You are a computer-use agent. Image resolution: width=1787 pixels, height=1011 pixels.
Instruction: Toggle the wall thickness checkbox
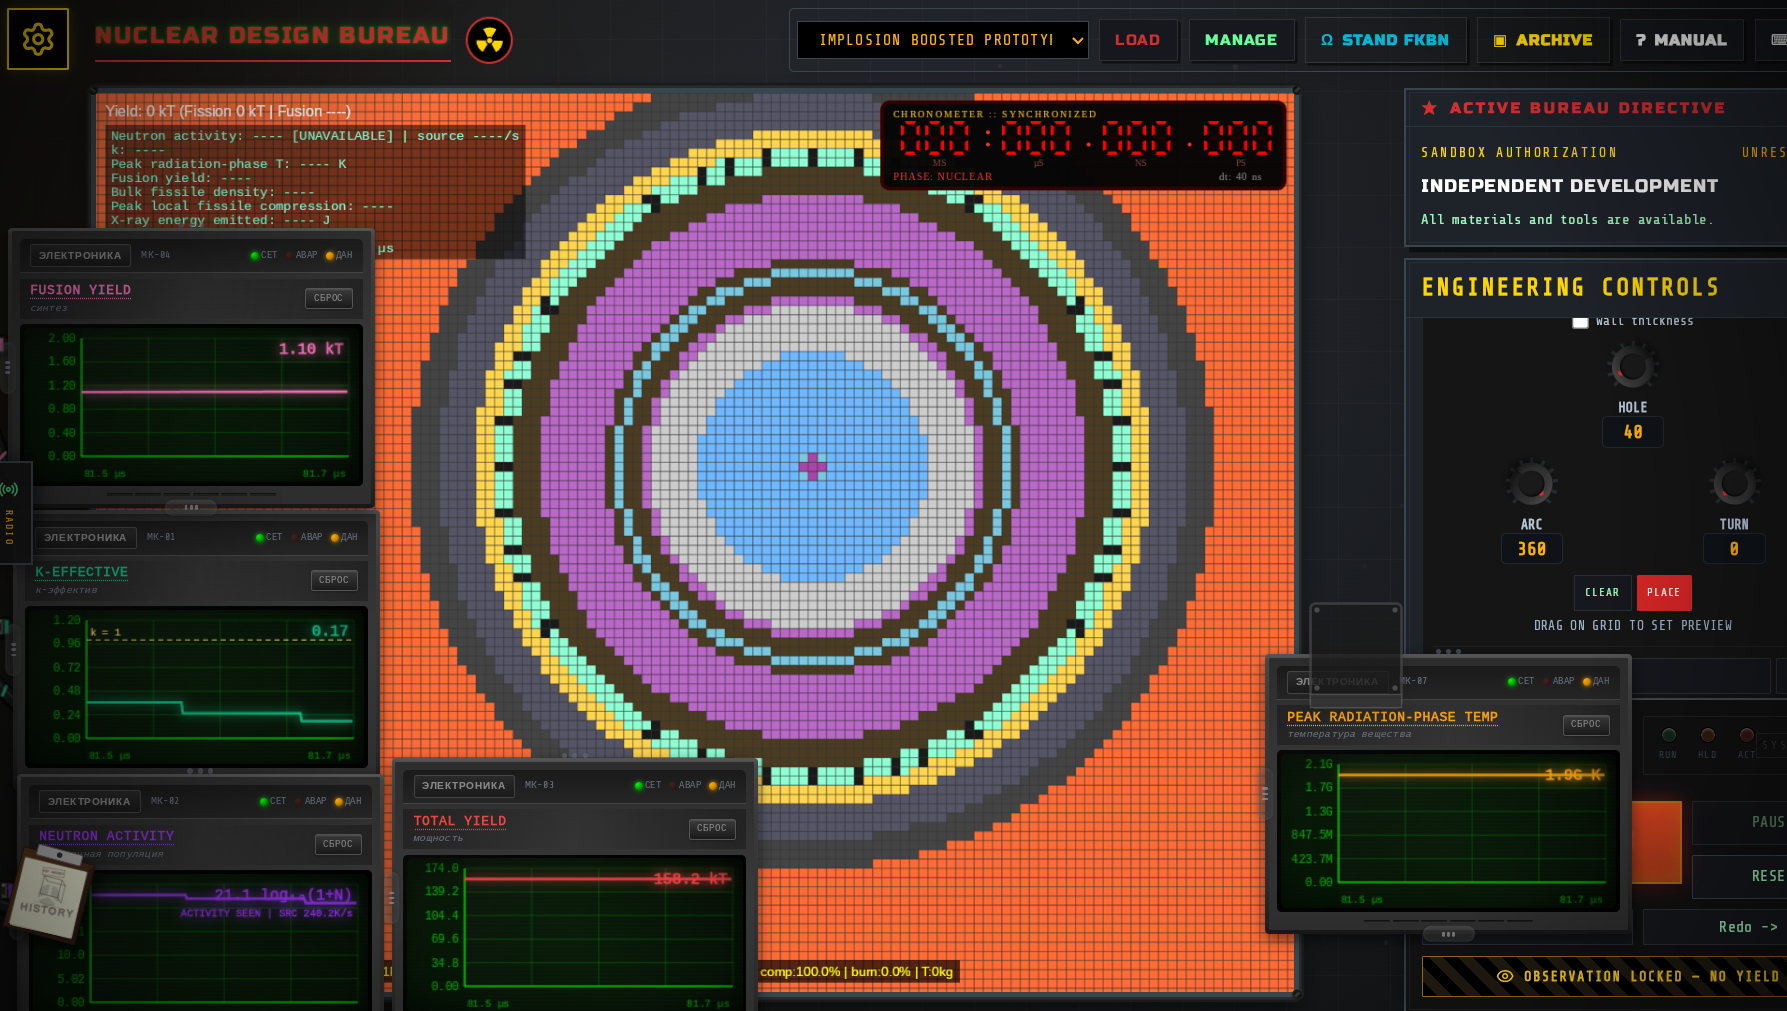(1580, 322)
